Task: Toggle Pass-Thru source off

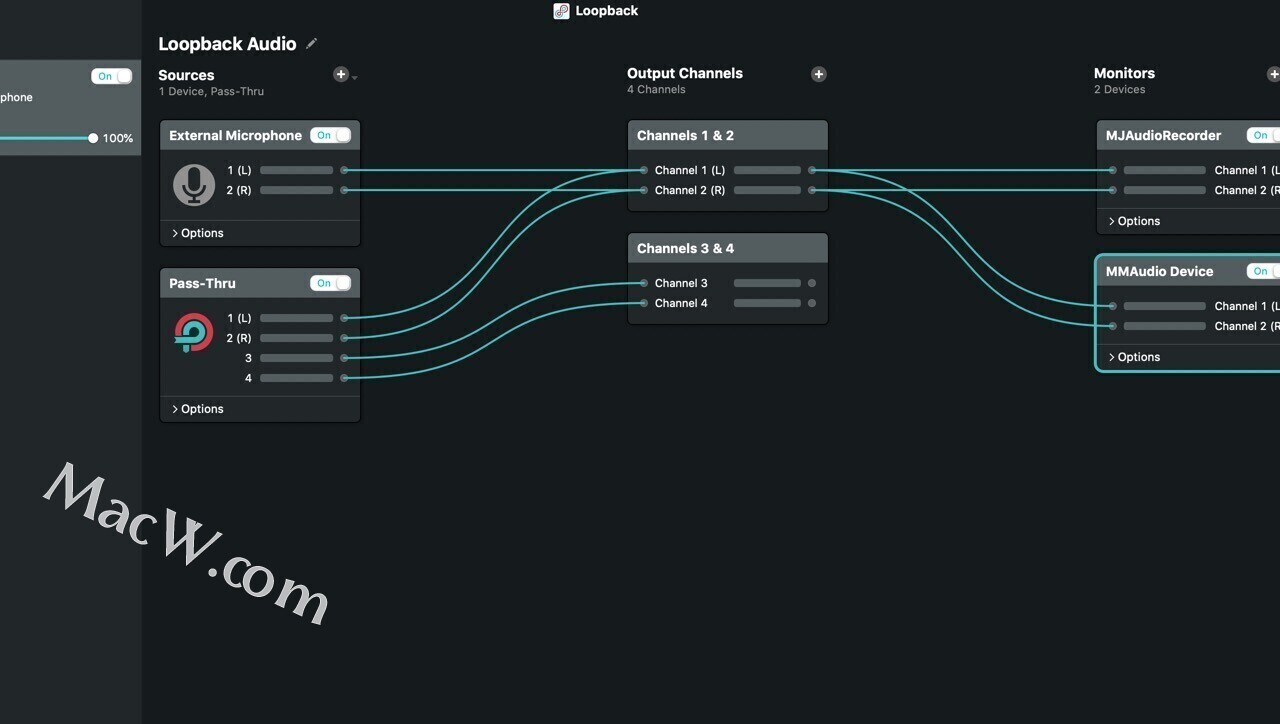Action: point(330,283)
